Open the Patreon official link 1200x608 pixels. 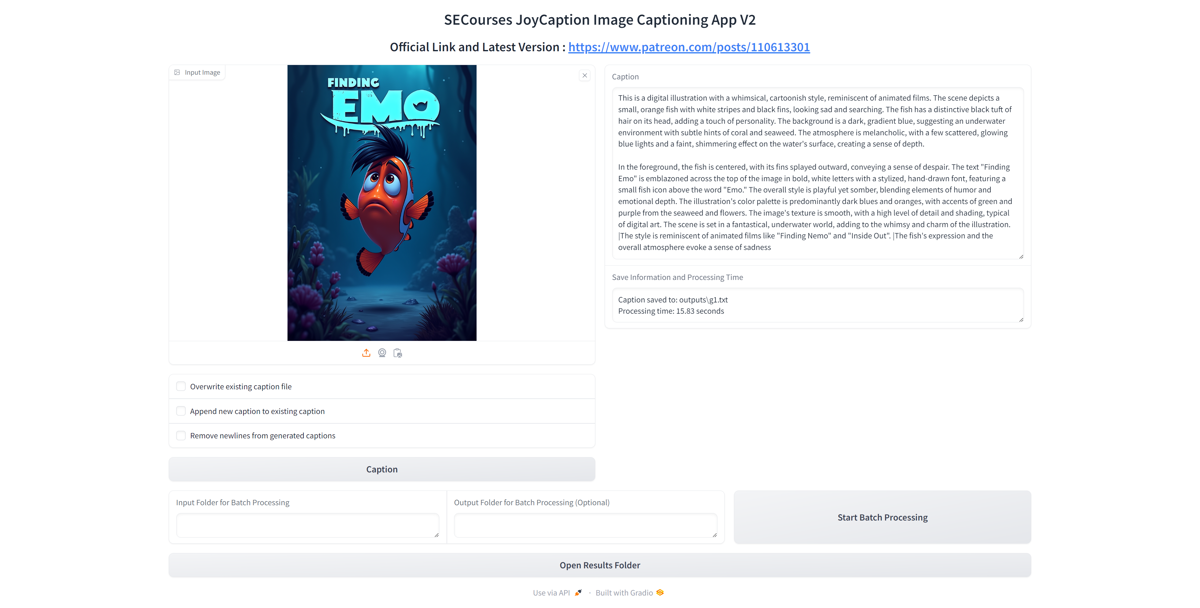tap(689, 47)
